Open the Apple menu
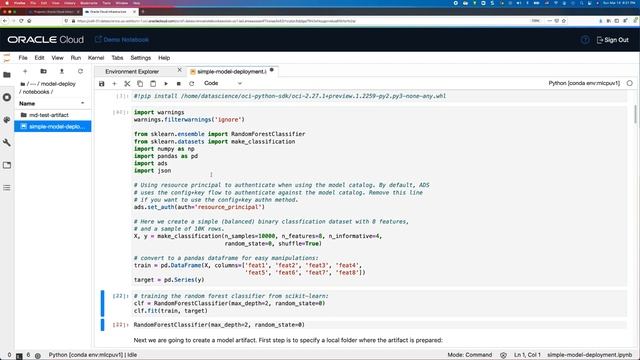 [x=7, y=3]
